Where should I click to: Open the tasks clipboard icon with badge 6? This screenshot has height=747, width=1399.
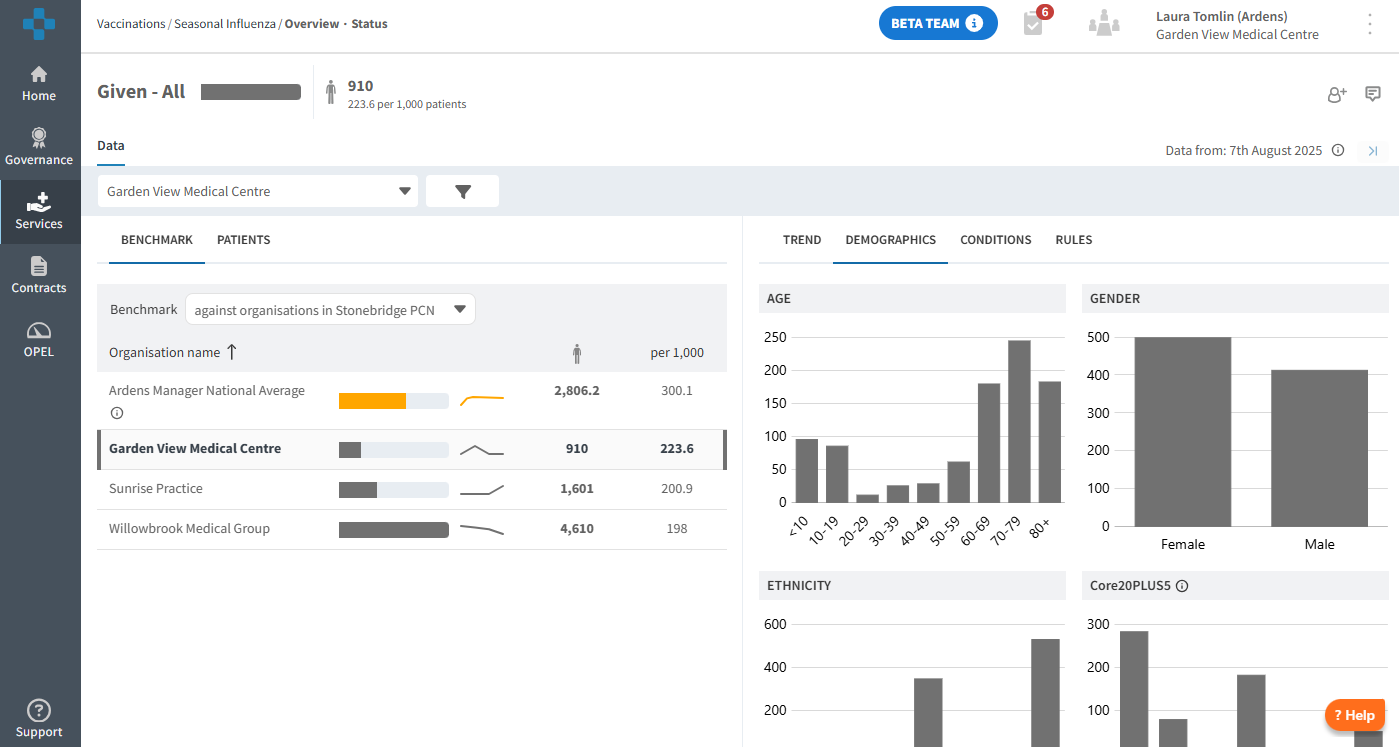(x=1035, y=22)
